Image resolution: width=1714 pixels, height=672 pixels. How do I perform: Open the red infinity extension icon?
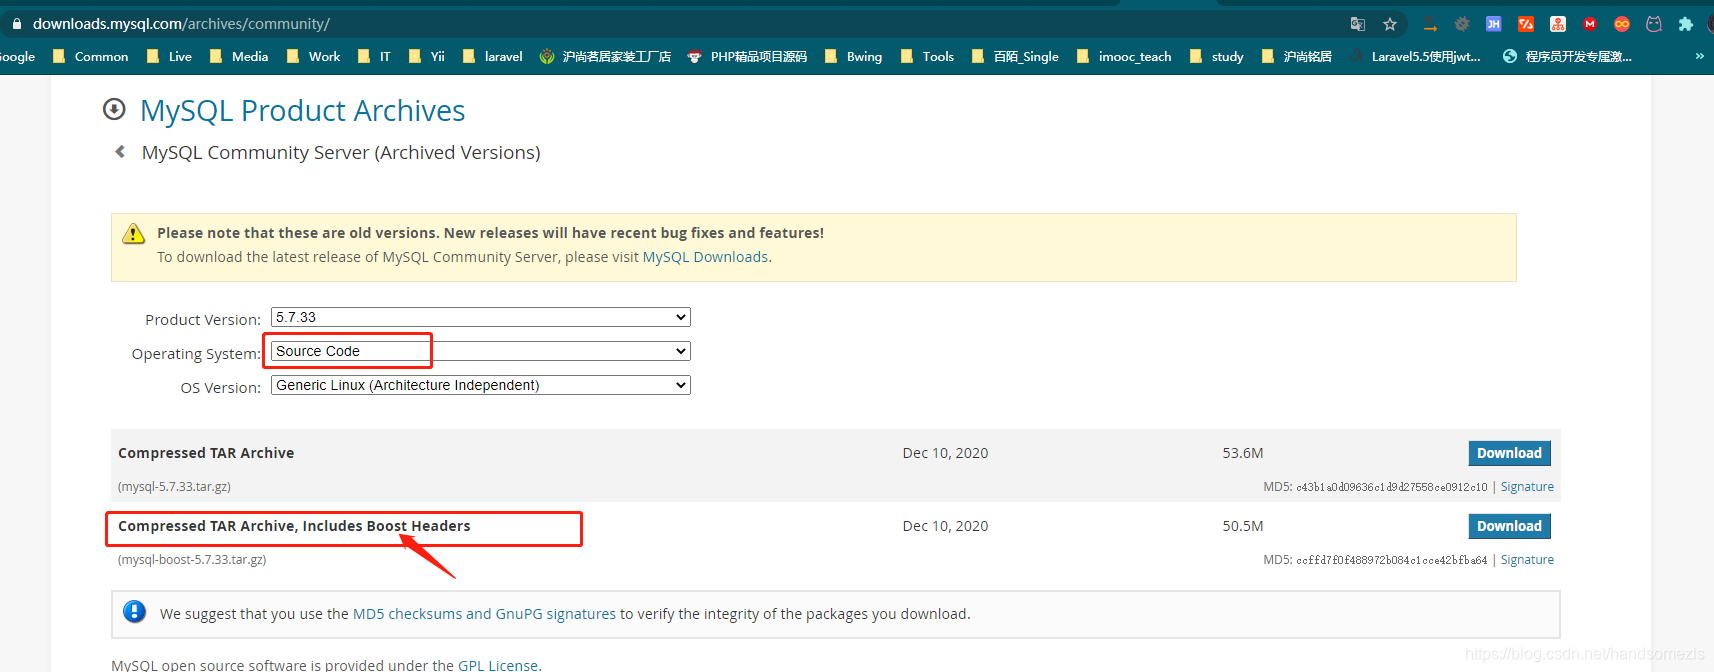(1622, 24)
